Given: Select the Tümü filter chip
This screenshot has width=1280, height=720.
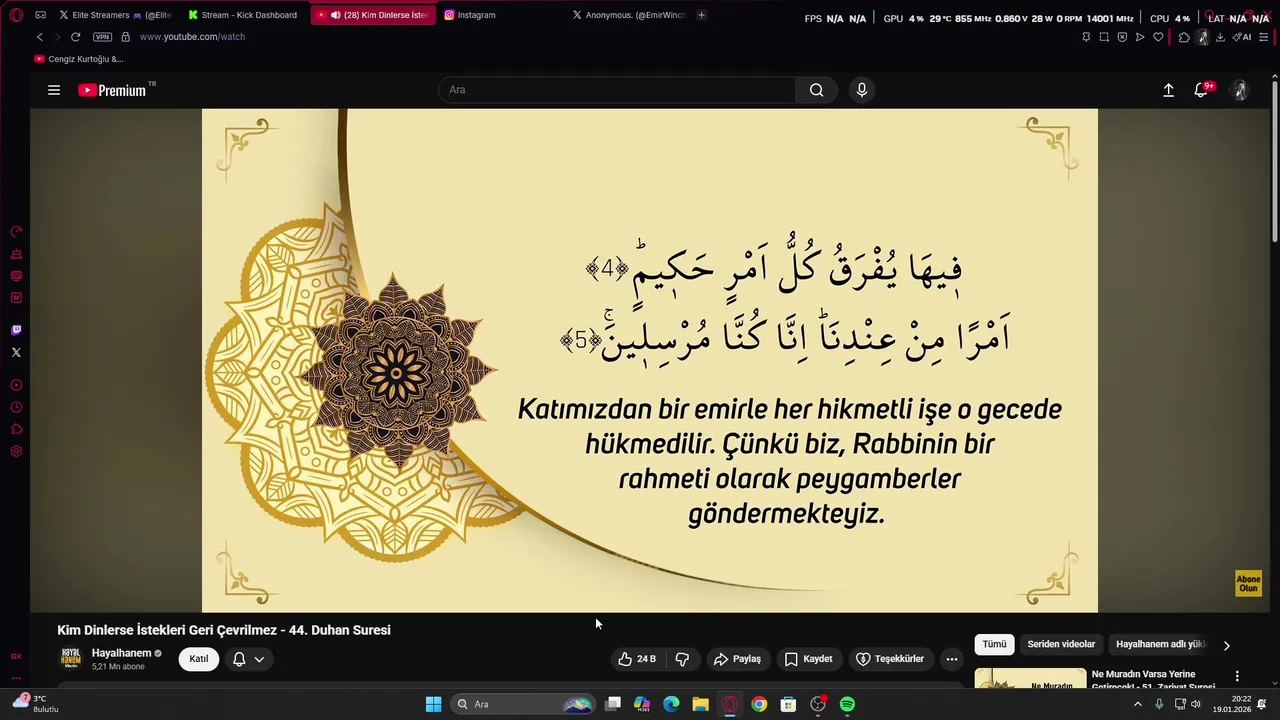Looking at the screenshot, I should click(x=994, y=645).
